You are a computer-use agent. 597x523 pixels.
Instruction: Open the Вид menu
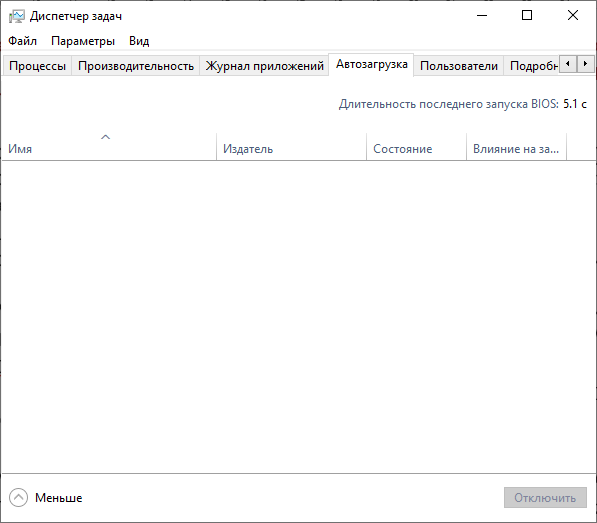coord(139,41)
